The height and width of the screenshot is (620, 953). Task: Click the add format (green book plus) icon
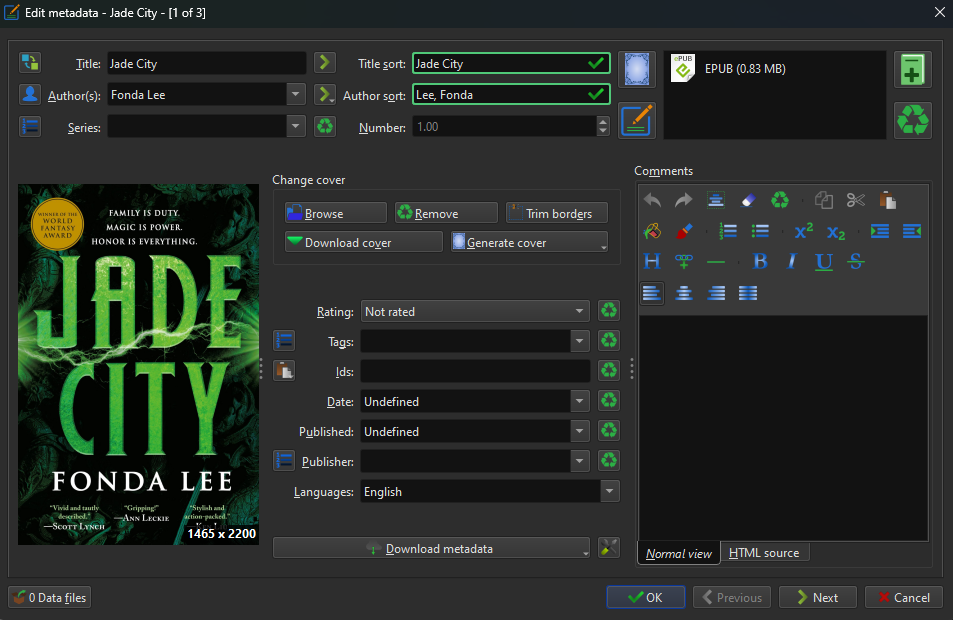912,70
